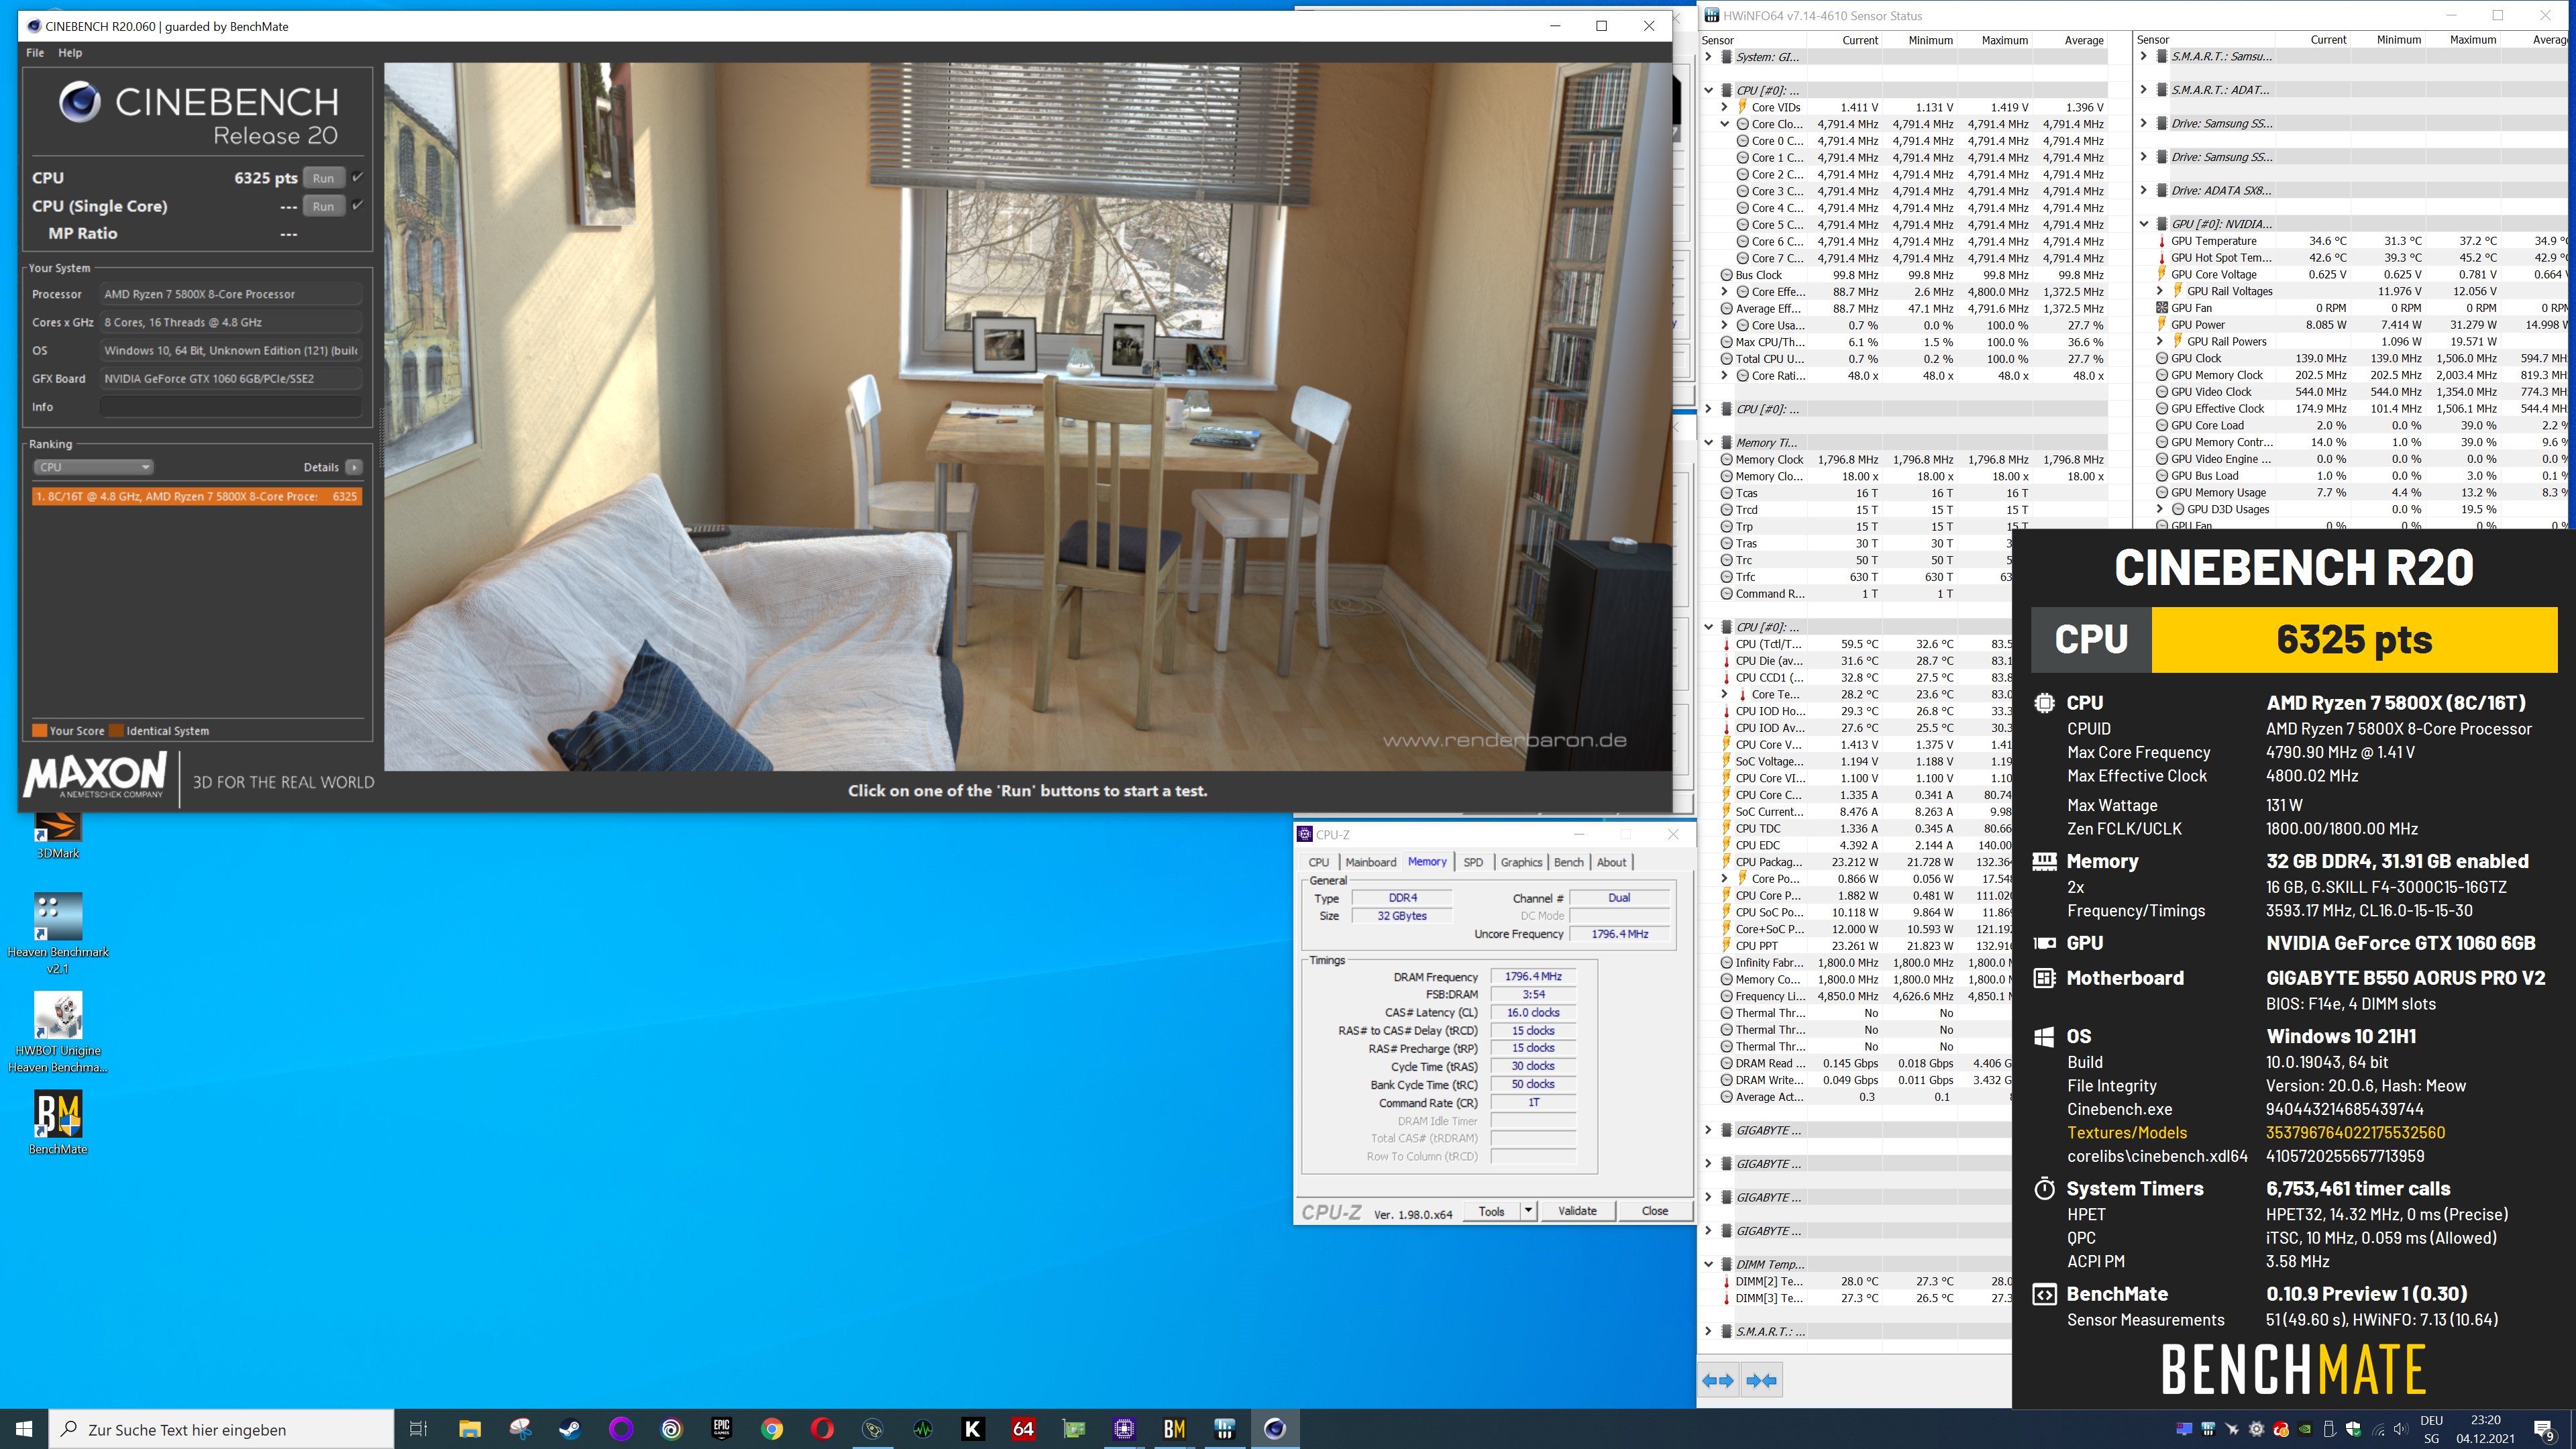Click the Windows search box
The image size is (2576, 1449).
tap(221, 1429)
